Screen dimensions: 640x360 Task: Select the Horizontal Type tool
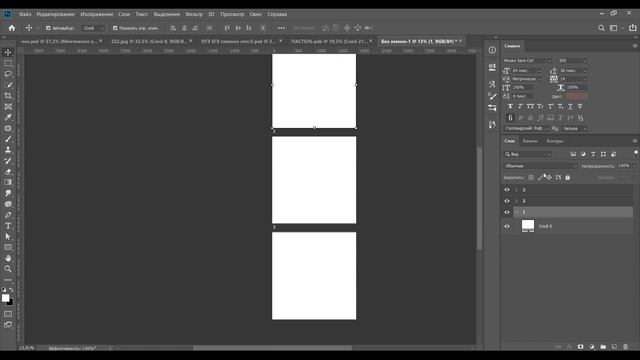click(x=8, y=226)
